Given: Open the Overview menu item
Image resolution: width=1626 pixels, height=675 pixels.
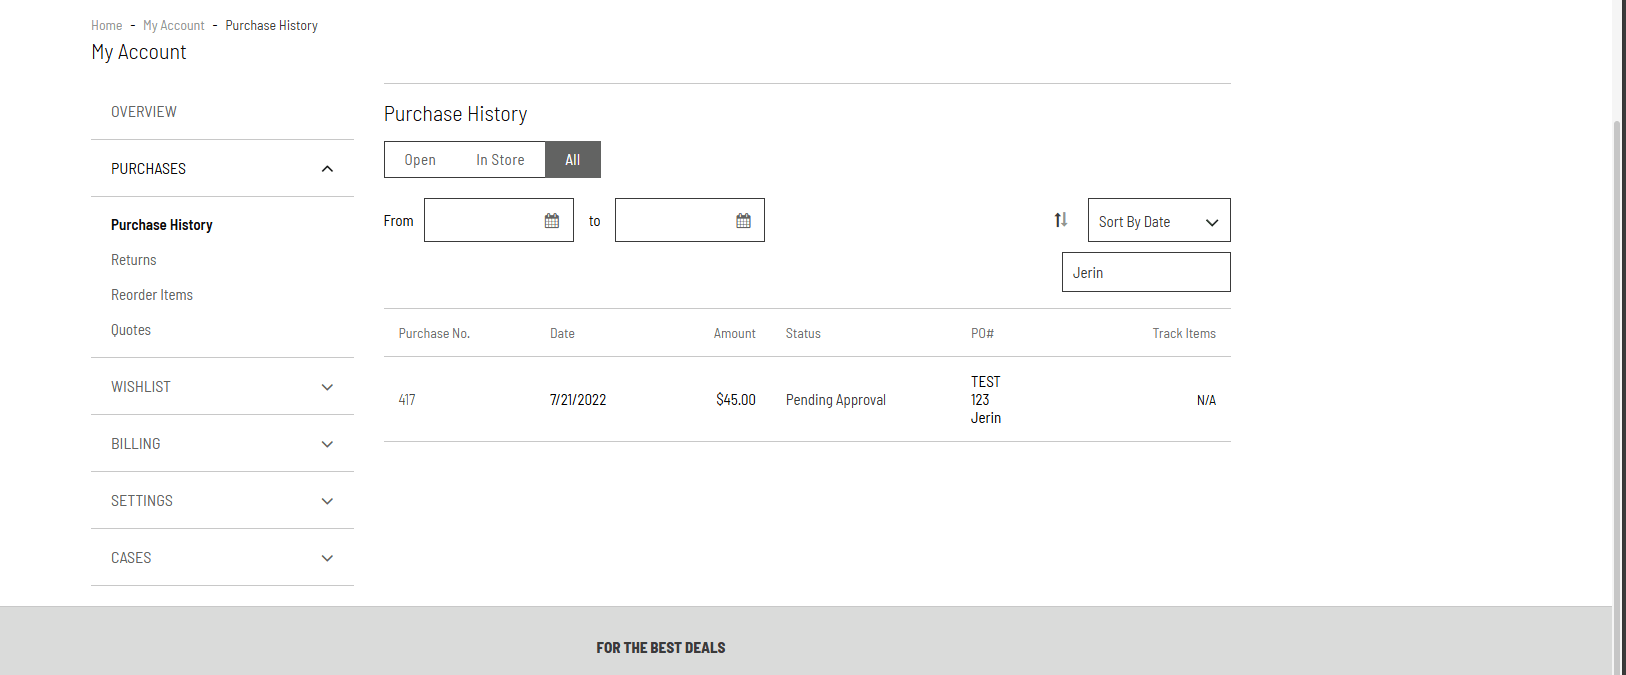Looking at the screenshot, I should (144, 112).
